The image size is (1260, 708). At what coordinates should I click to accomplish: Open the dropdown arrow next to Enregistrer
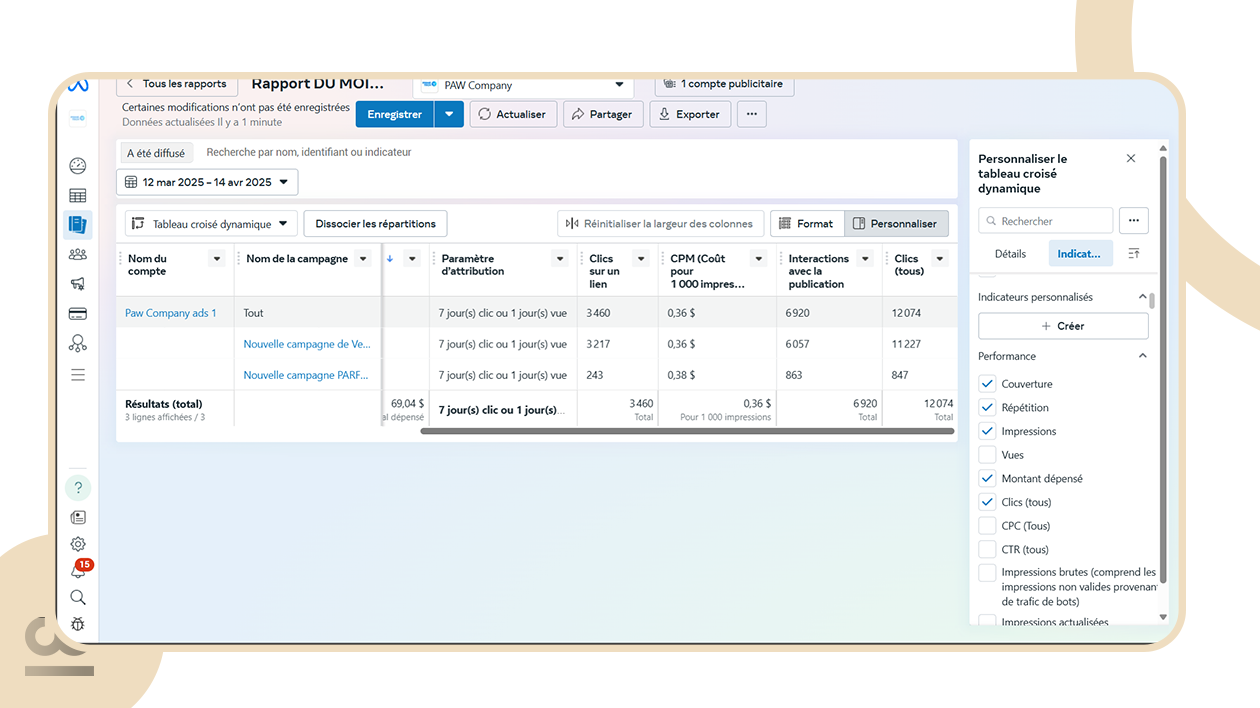449,114
